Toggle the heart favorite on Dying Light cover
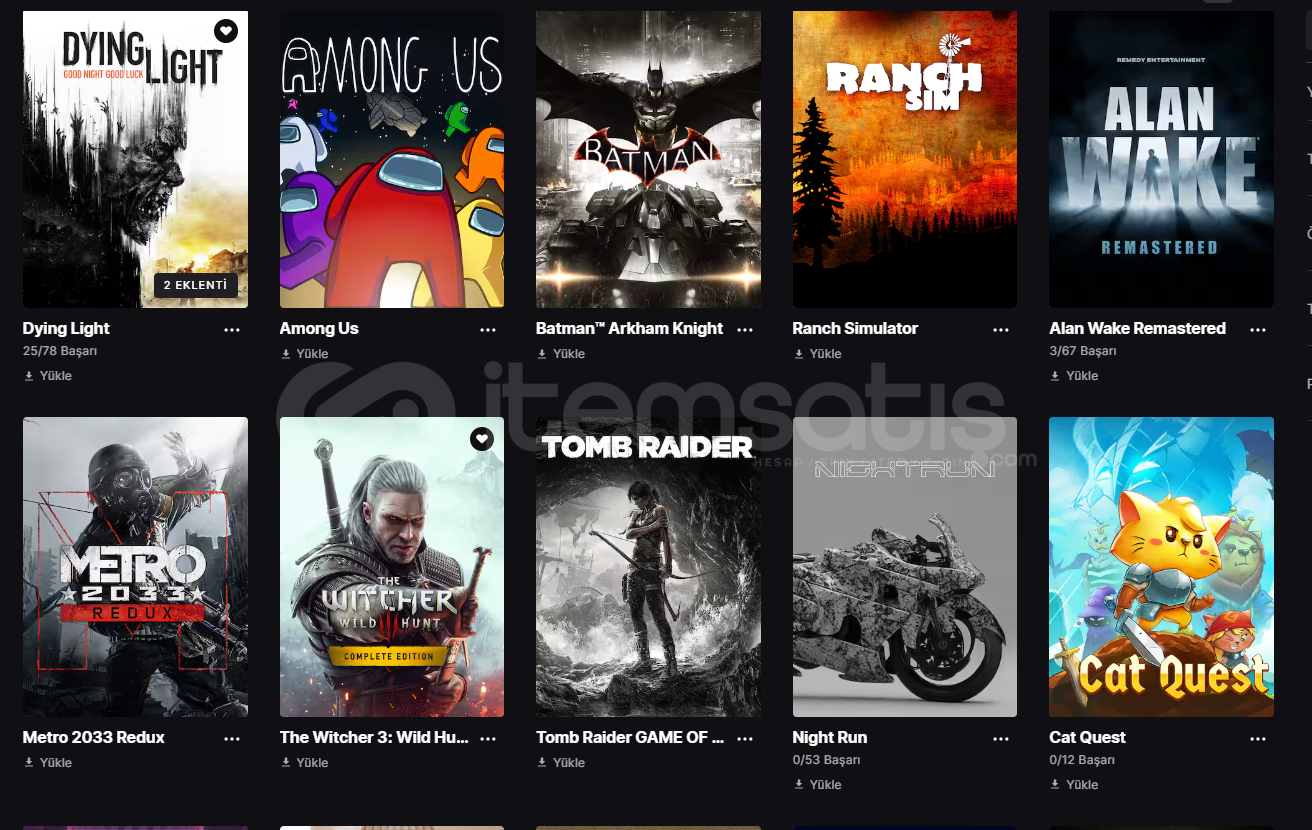Image resolution: width=1312 pixels, height=830 pixels. (227, 31)
